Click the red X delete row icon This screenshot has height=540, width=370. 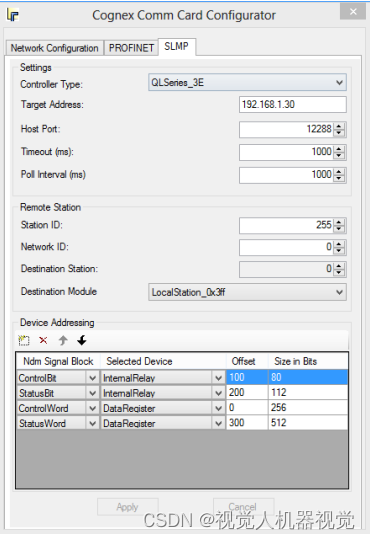(x=43, y=340)
